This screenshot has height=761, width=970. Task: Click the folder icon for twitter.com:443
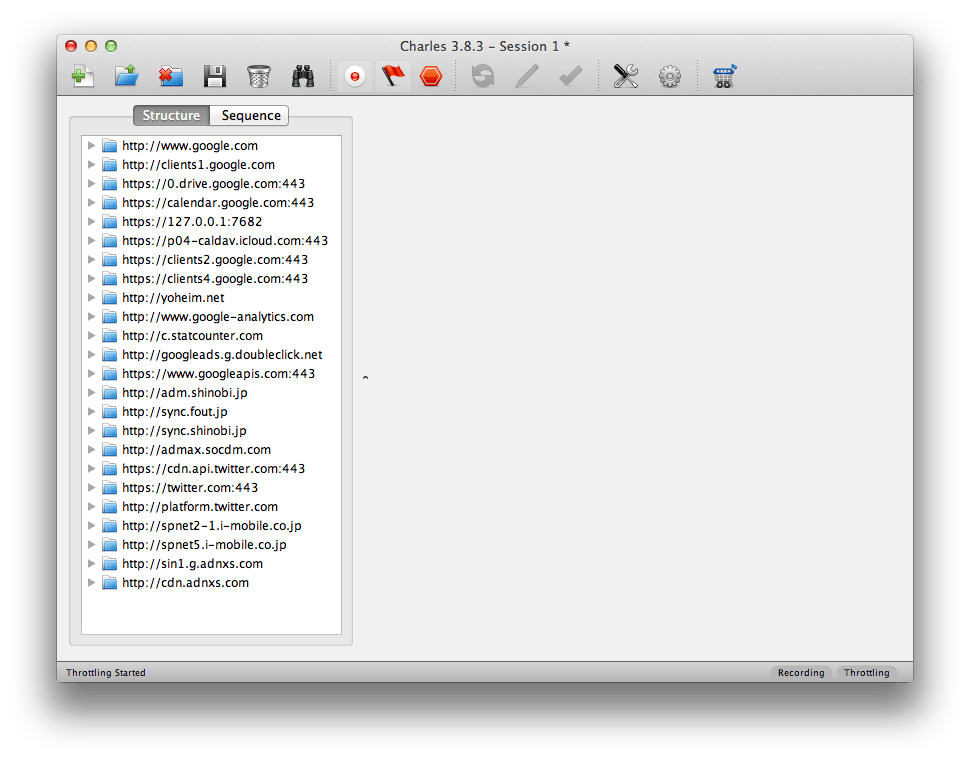109,488
